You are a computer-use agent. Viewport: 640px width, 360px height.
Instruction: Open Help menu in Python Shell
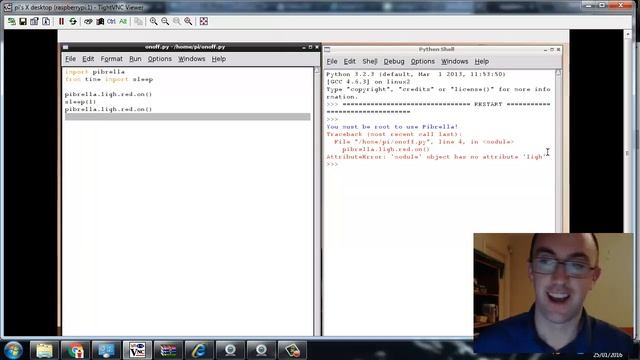[x=482, y=61]
